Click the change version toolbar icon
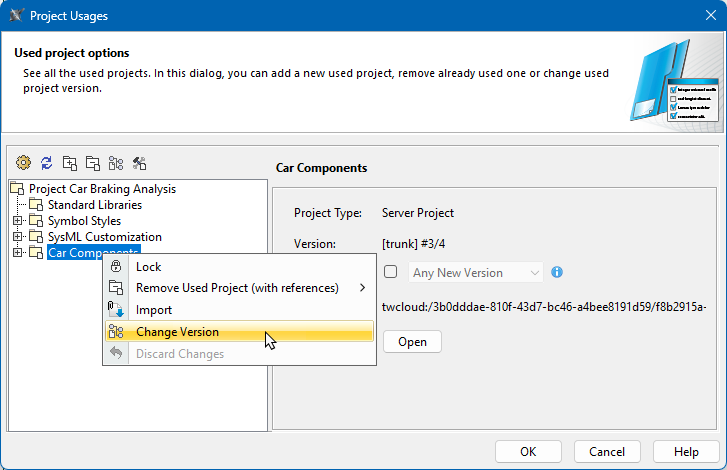This screenshot has height=470, width=727. (116, 162)
